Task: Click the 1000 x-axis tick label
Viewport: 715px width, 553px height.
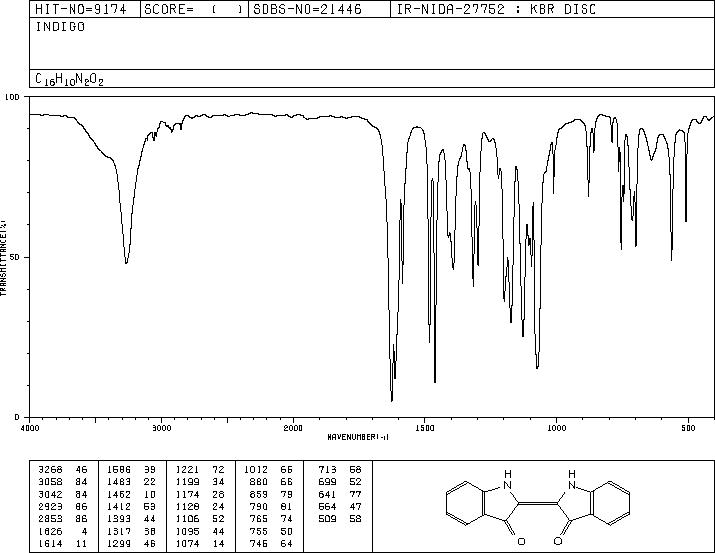Action: [556, 428]
